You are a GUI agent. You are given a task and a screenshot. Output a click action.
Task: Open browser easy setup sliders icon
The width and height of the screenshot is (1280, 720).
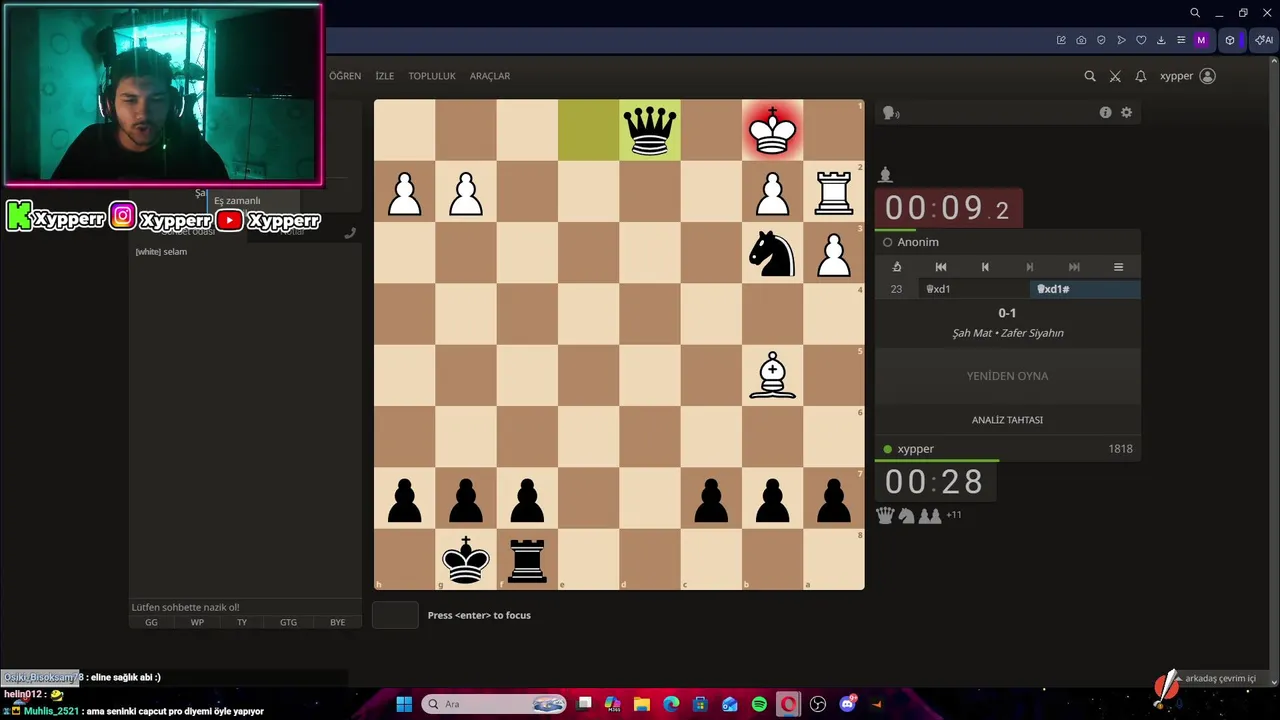tap(1181, 40)
